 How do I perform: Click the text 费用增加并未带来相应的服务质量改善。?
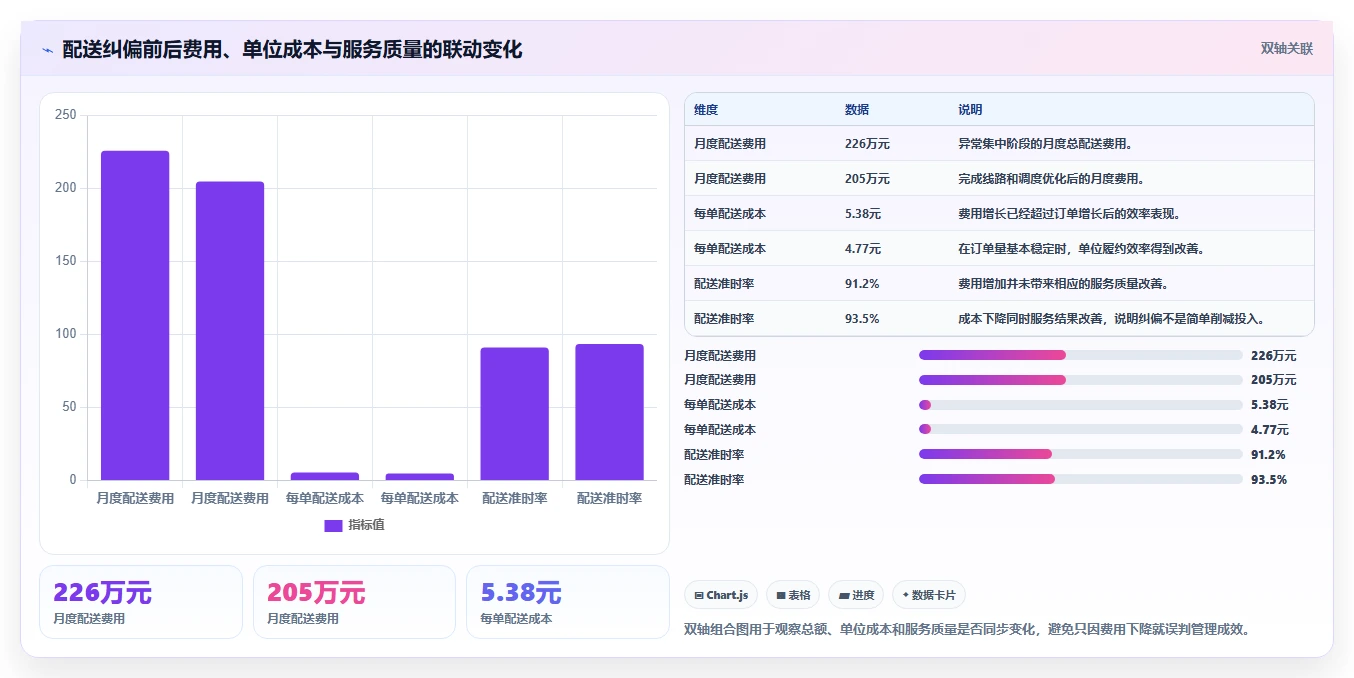pos(1063,284)
